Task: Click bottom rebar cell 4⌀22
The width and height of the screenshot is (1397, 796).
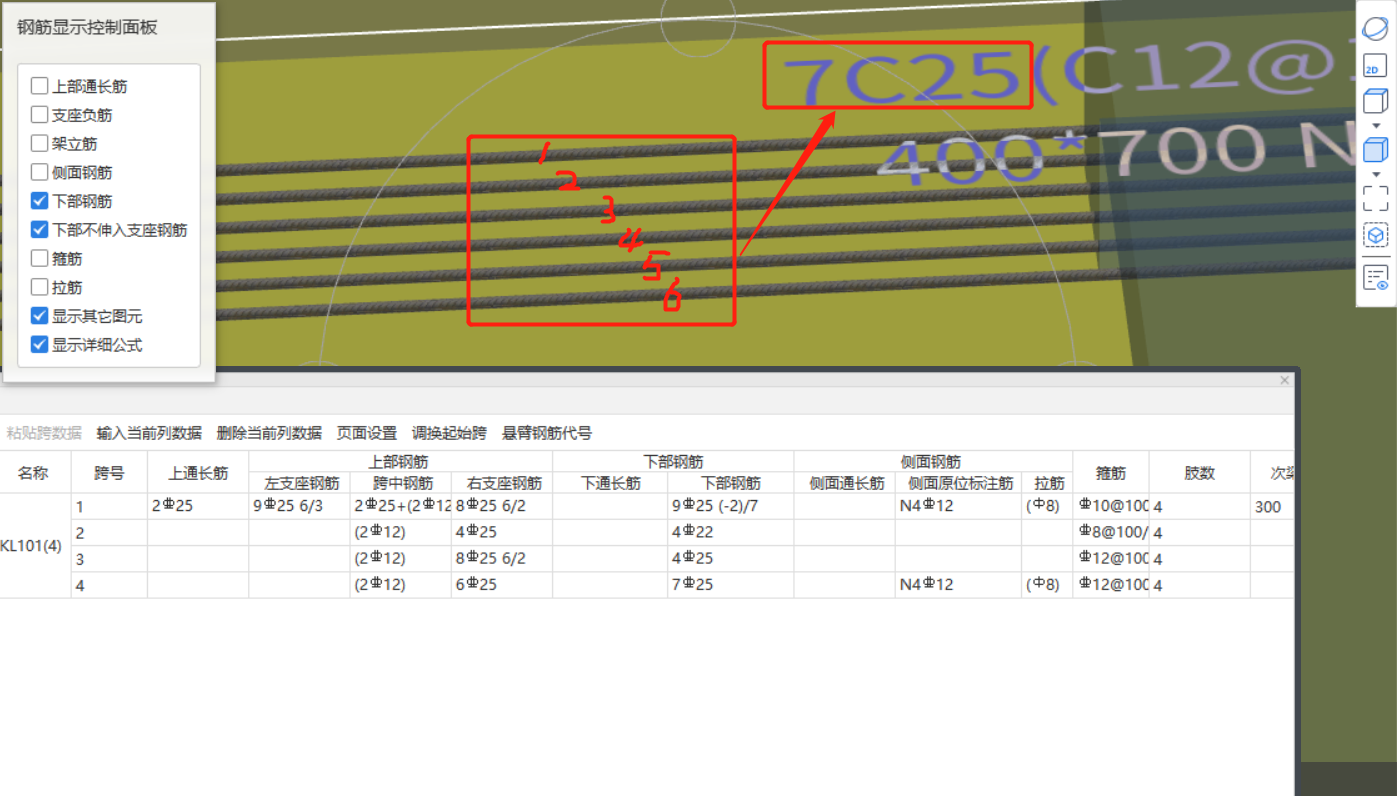Action: [x=730, y=533]
